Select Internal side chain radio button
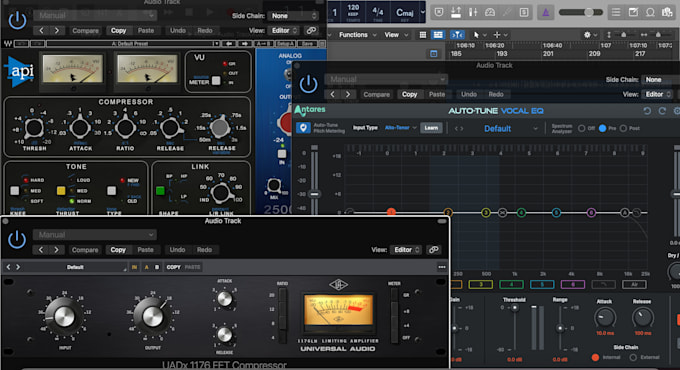The image size is (680, 370). [x=595, y=357]
